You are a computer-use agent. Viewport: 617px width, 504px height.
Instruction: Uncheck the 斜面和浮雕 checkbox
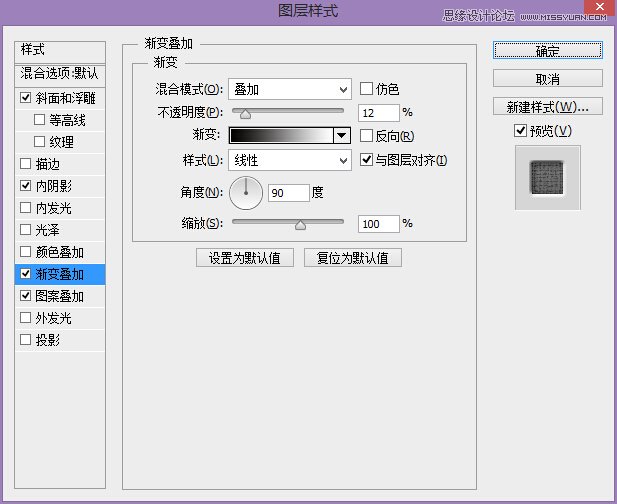click(26, 98)
